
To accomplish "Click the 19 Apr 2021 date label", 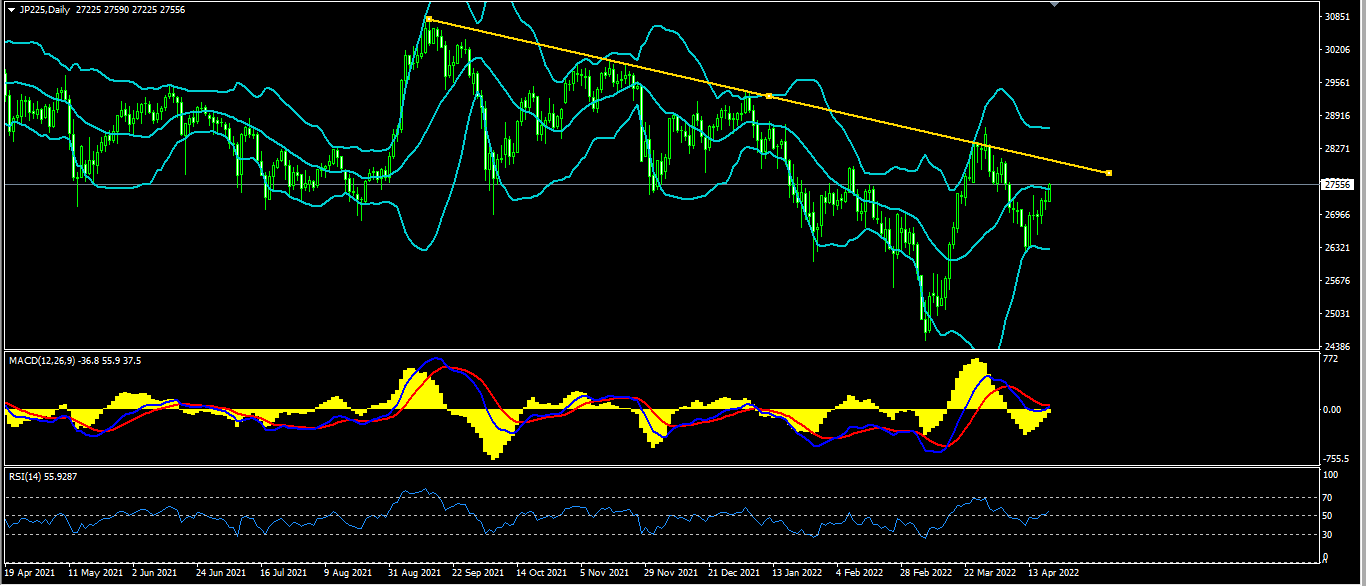I will click(x=29, y=574).
